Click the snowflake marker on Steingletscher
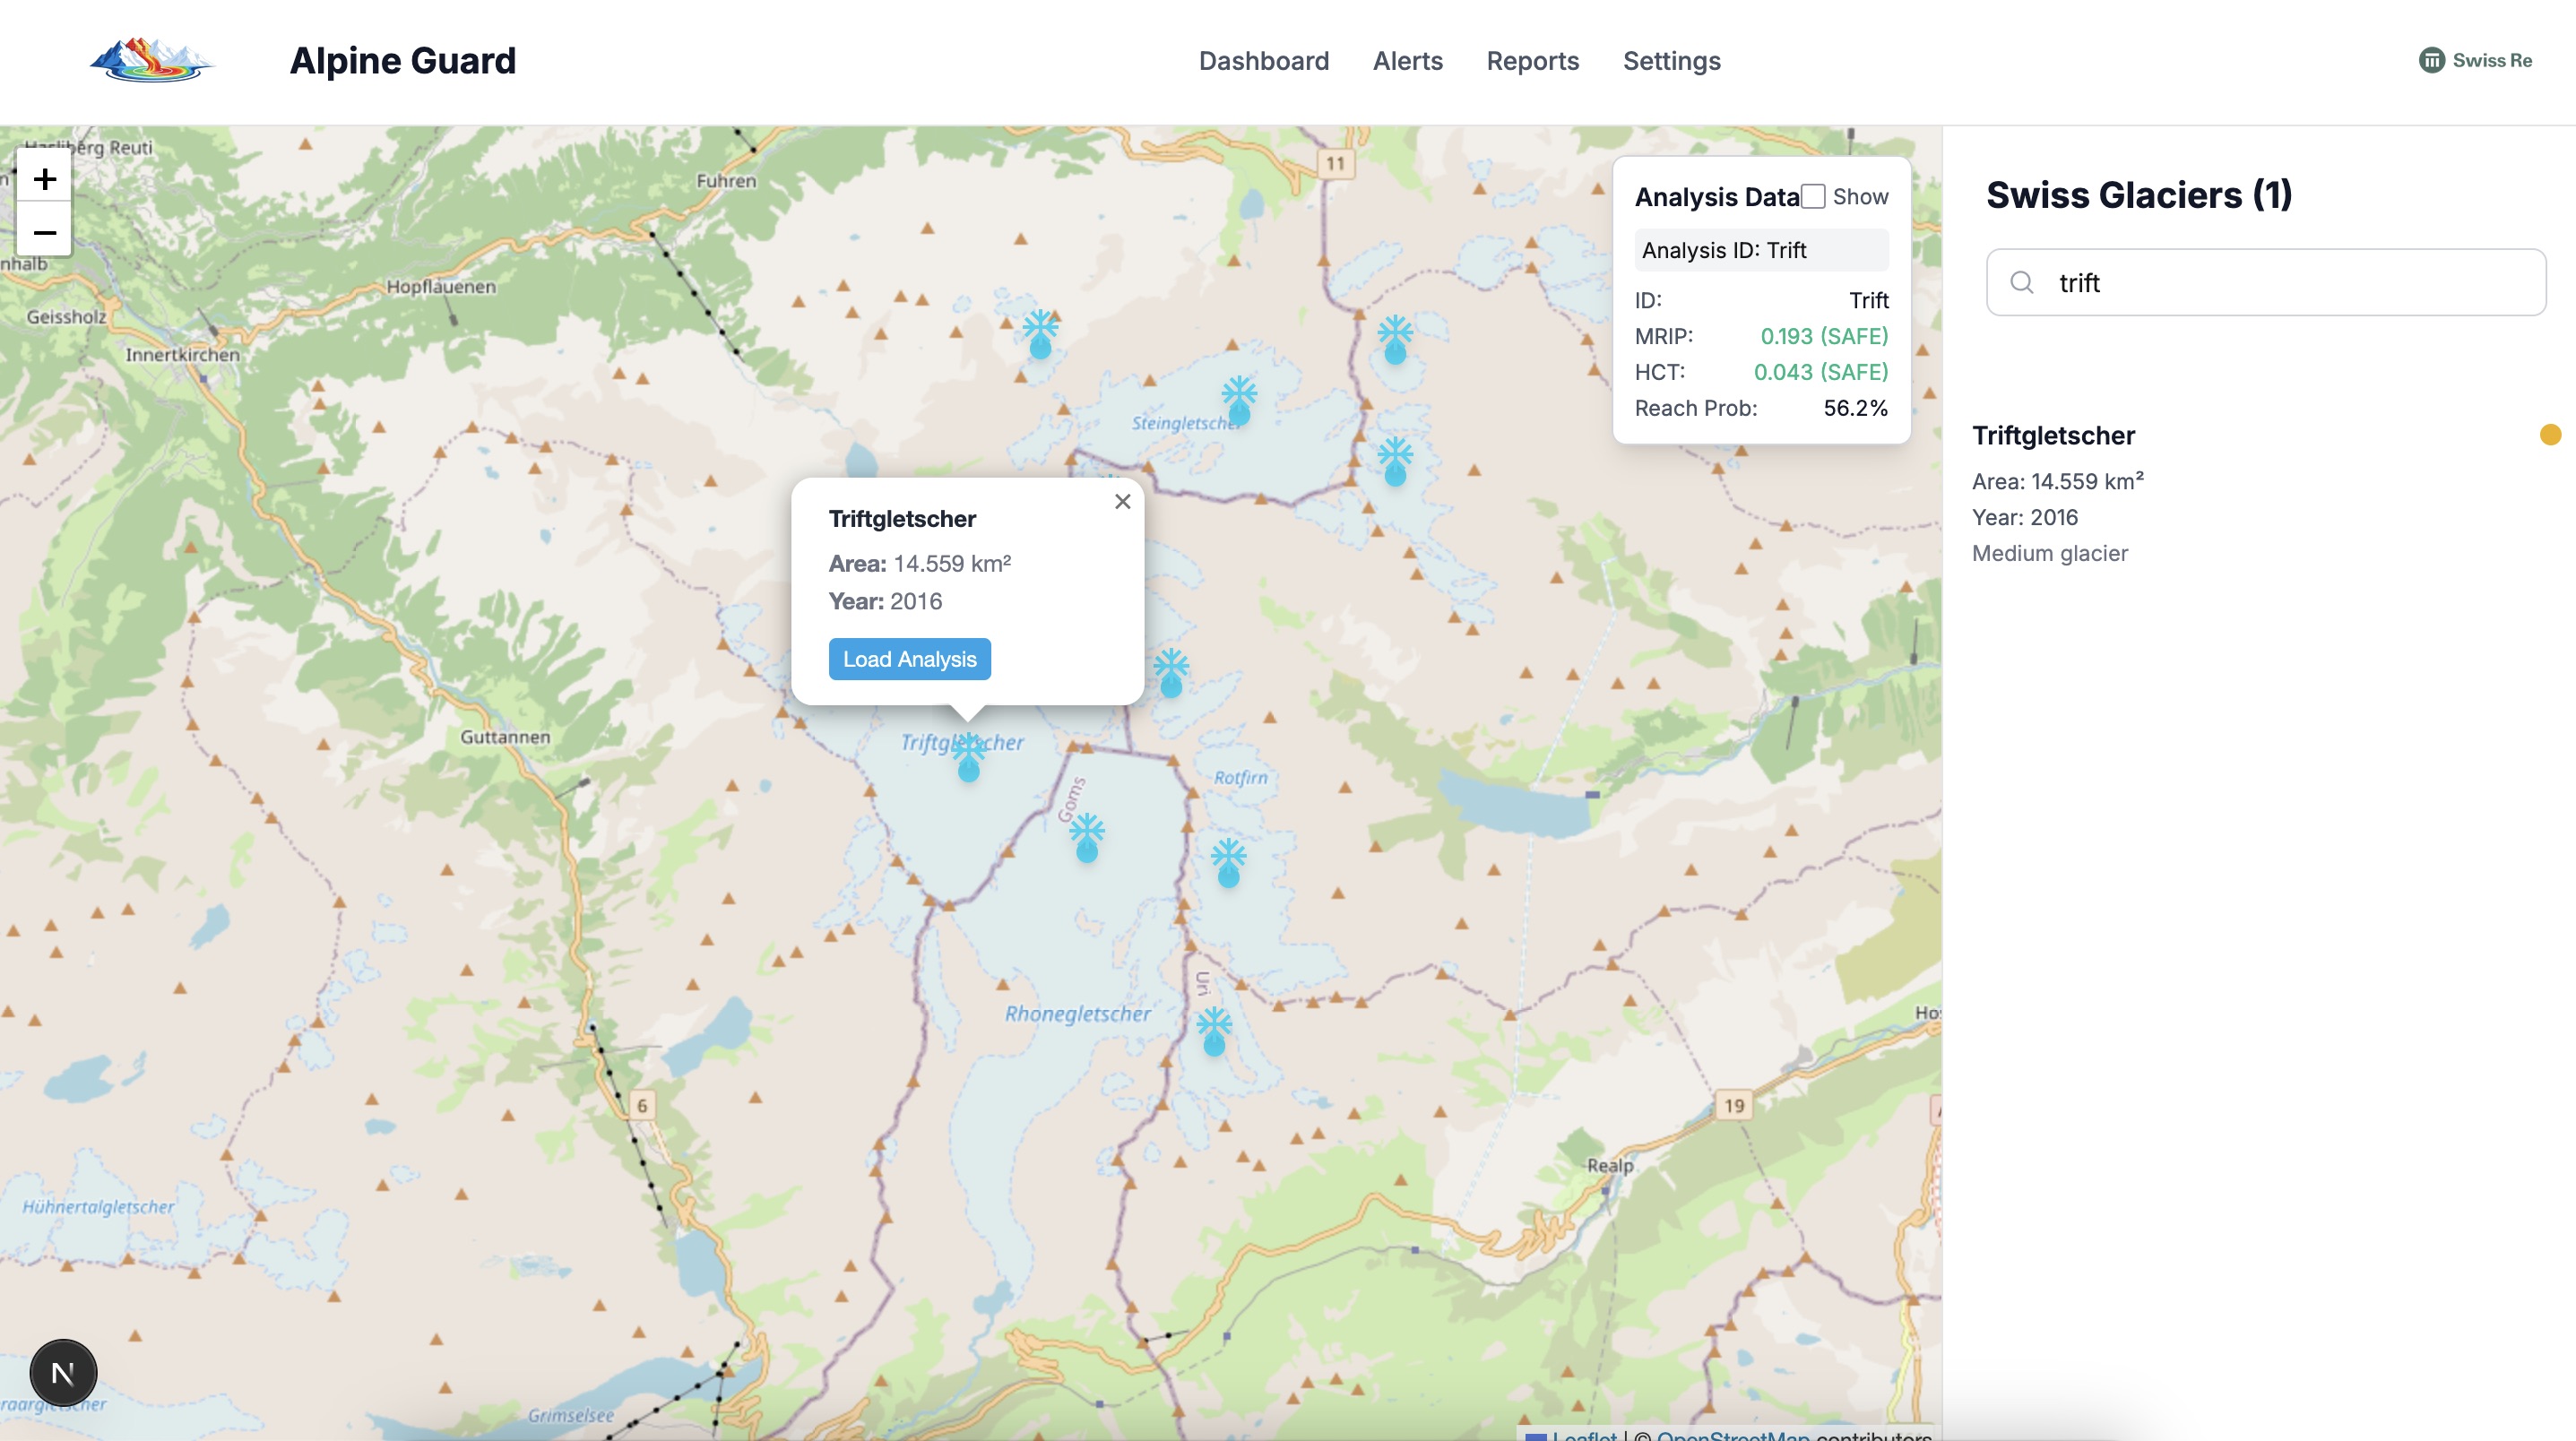 click(x=1239, y=400)
